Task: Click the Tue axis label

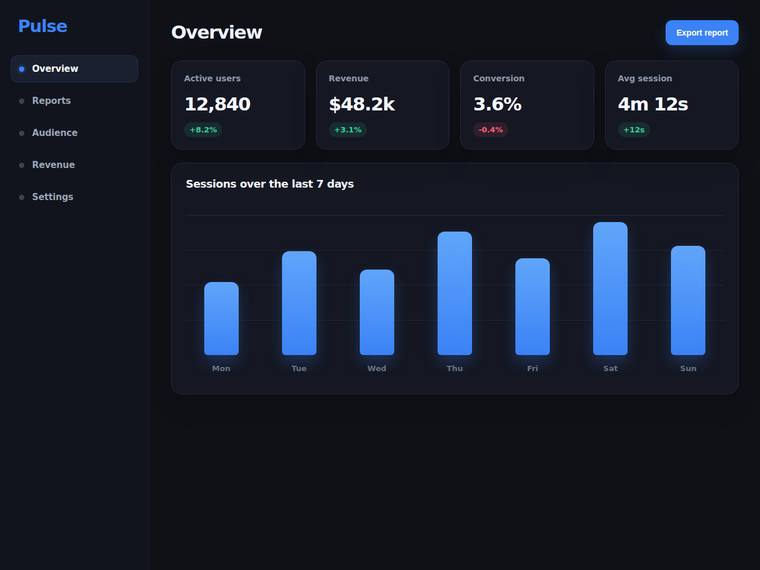Action: coord(299,368)
